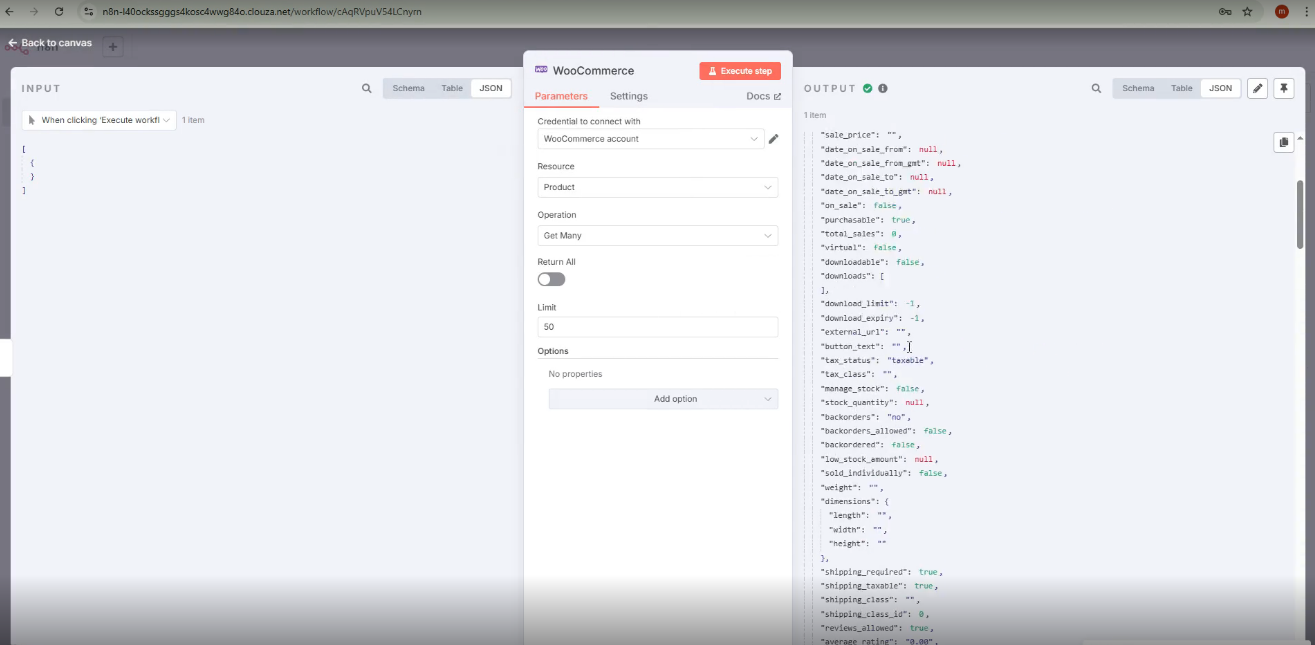This screenshot has width=1315, height=645.
Task: Click the pencil icon to edit output
Action: tap(1258, 88)
